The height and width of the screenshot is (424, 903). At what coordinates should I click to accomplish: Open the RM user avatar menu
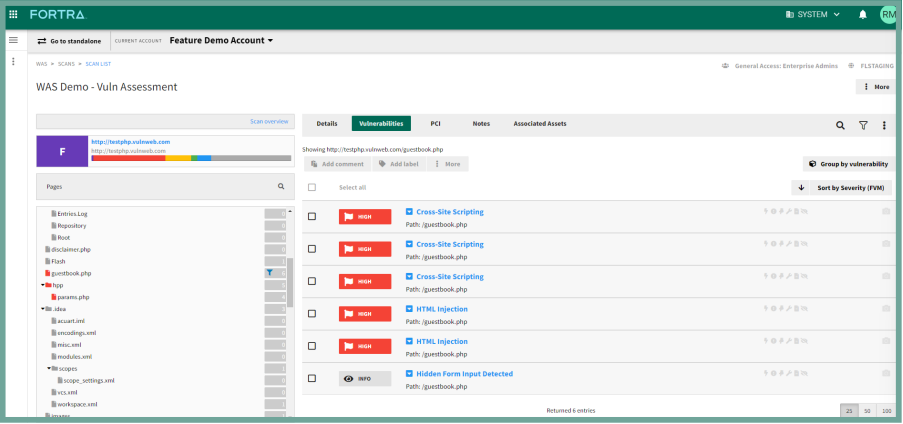point(889,14)
